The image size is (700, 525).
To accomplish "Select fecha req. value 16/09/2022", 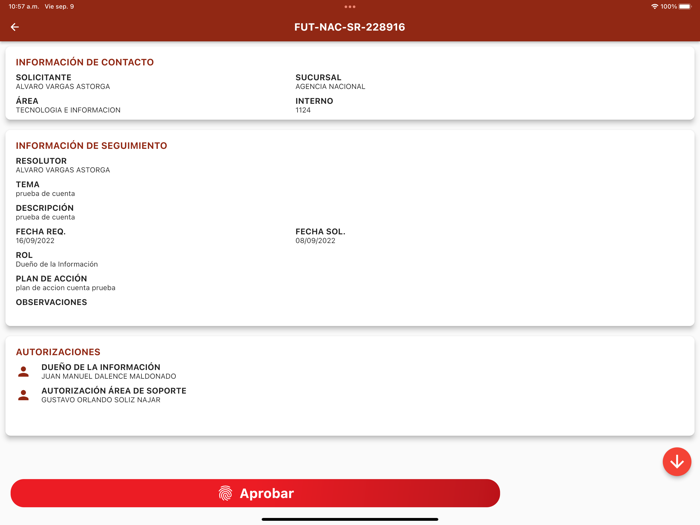I will pyautogui.click(x=35, y=241).
